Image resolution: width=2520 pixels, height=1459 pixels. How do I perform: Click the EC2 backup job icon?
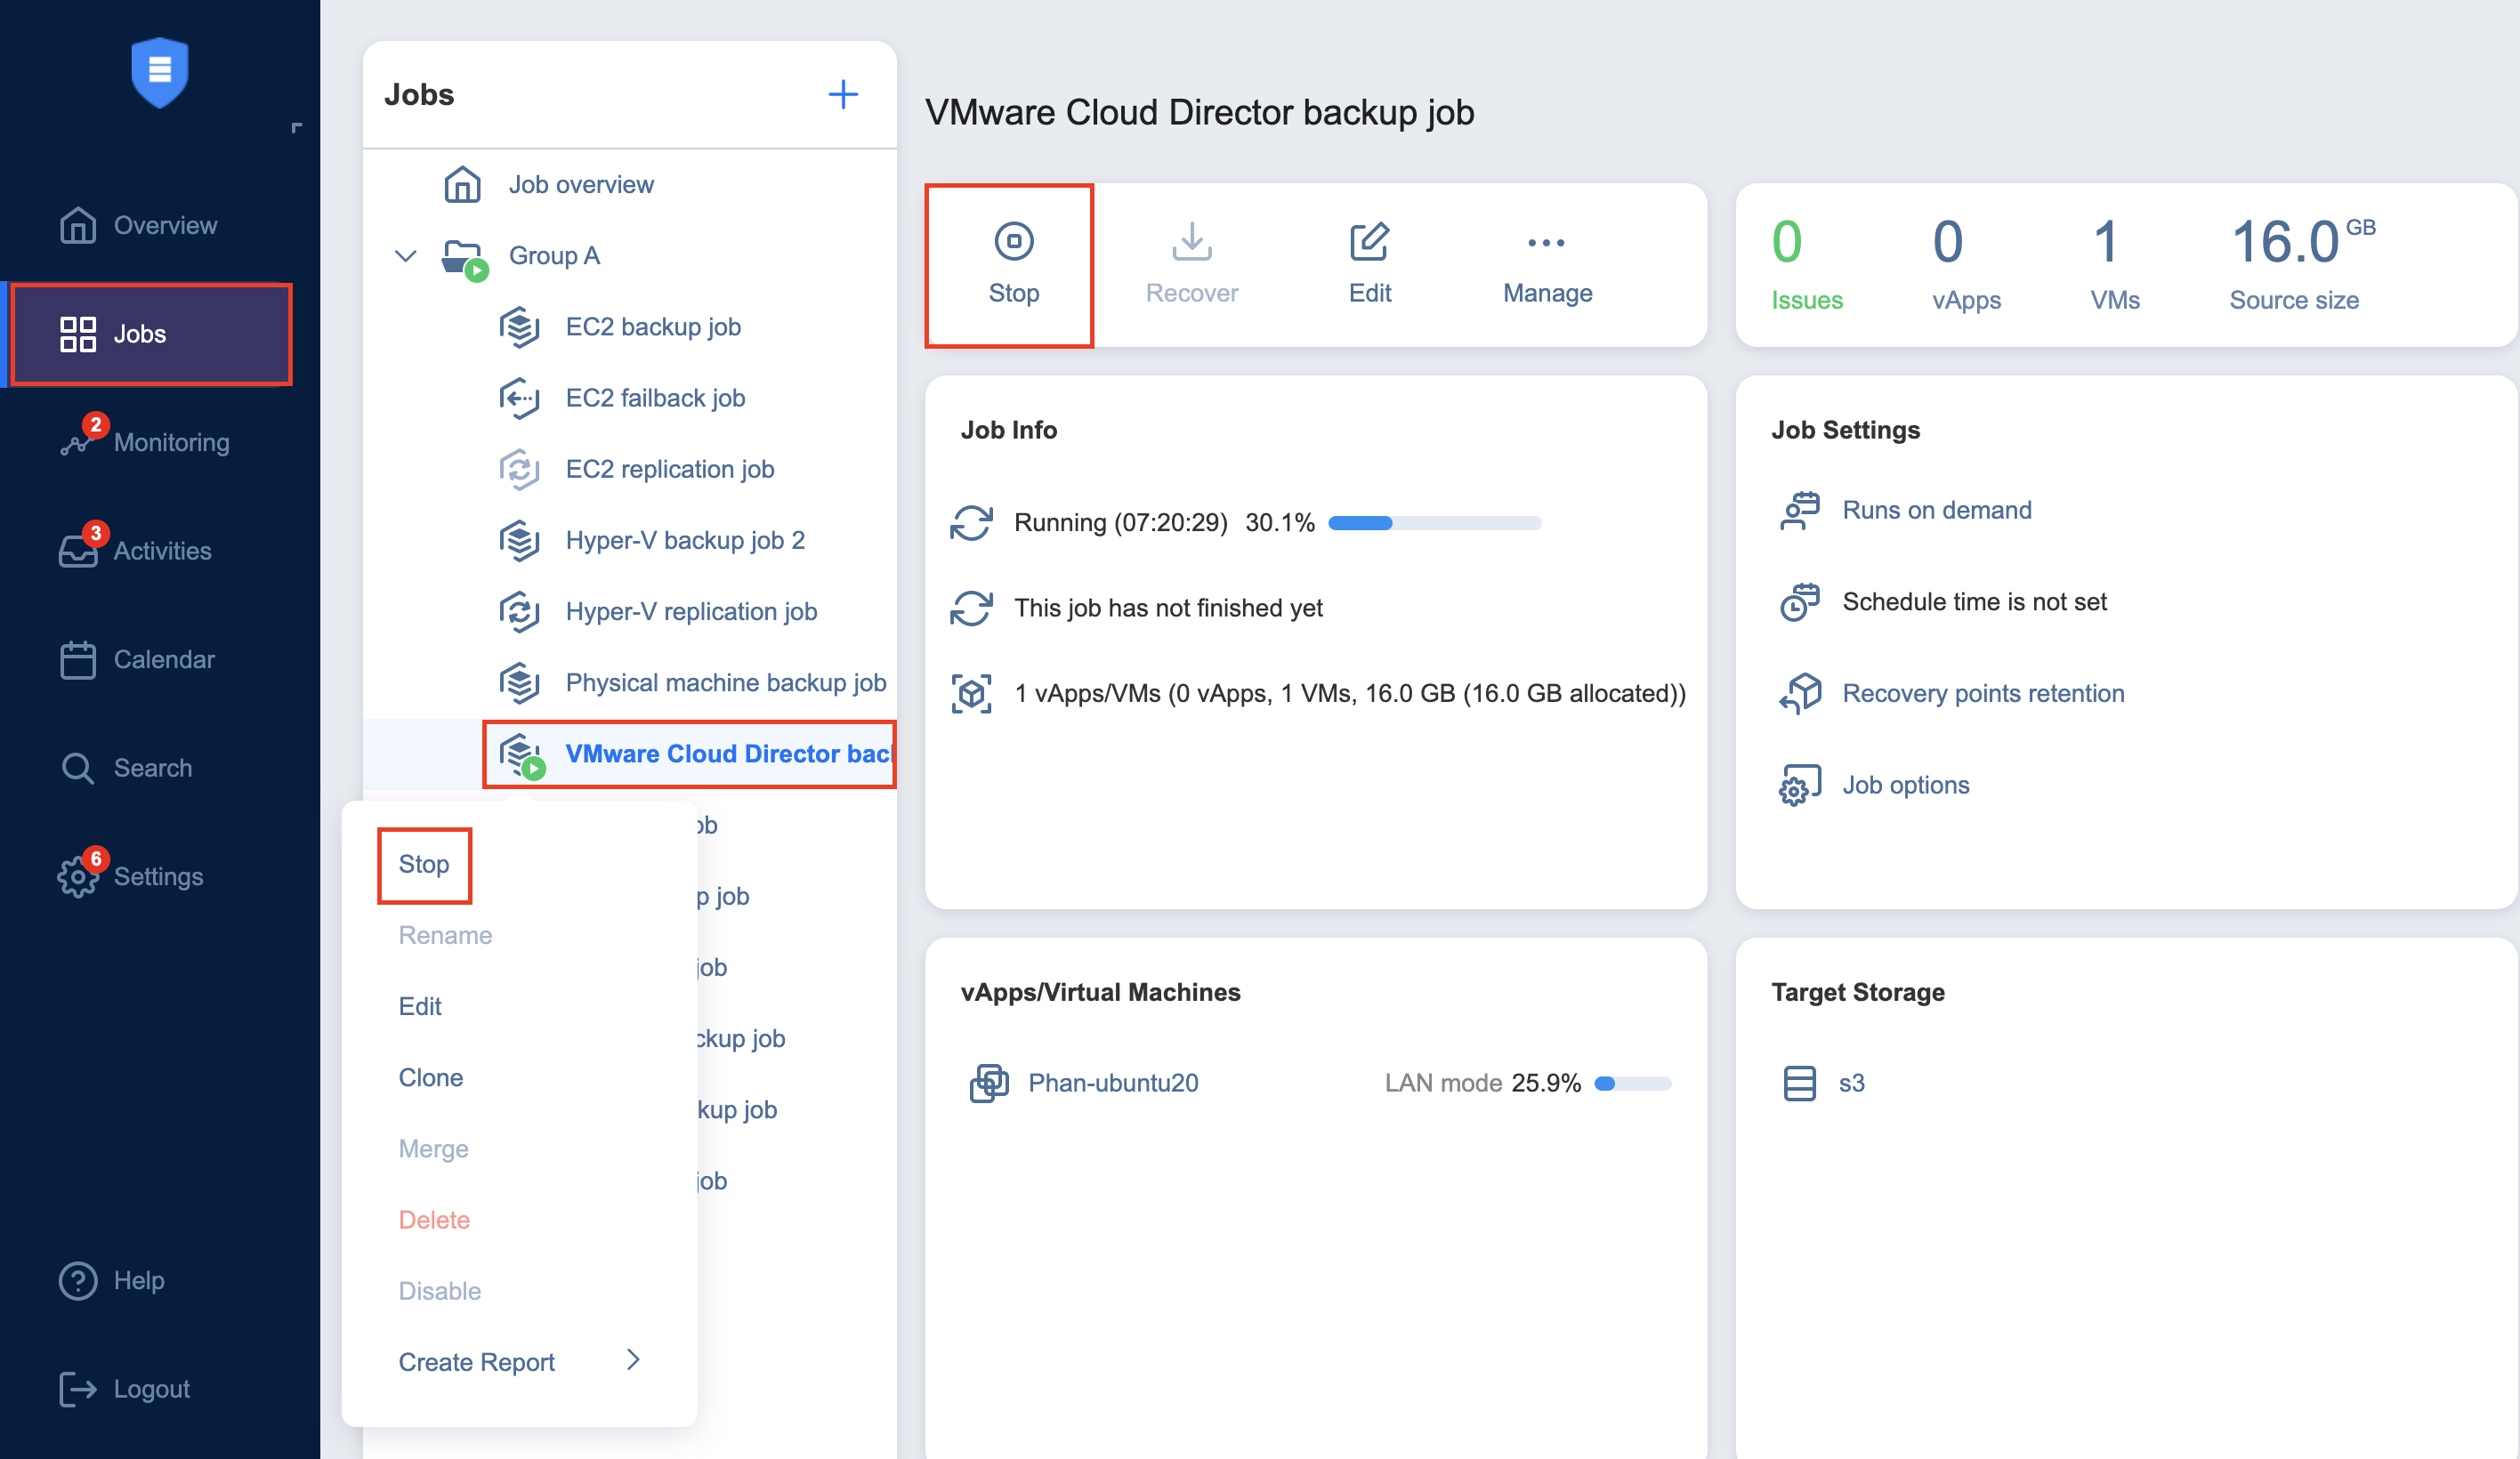click(519, 327)
